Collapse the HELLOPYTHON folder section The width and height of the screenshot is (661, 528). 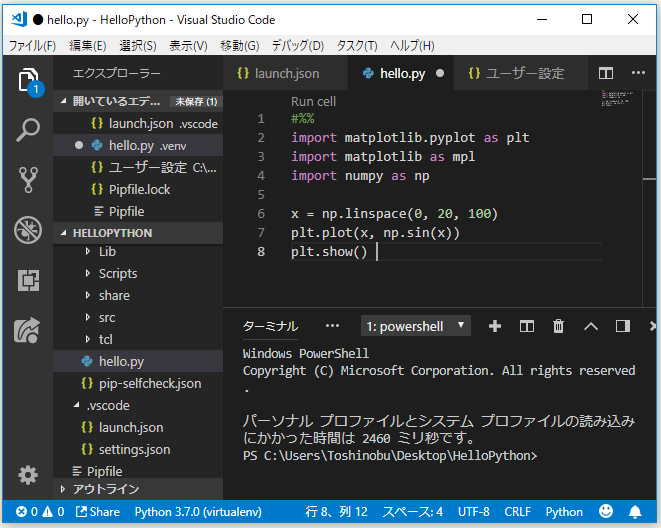(x=63, y=233)
